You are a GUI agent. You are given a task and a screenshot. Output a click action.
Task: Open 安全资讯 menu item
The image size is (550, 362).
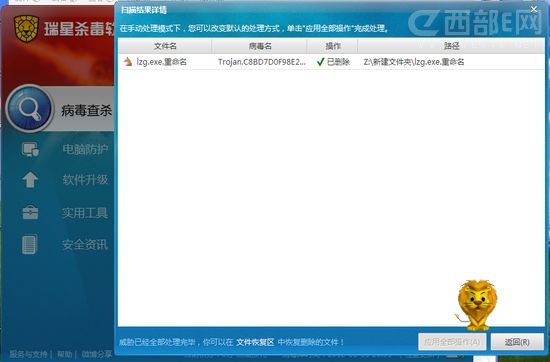[85, 244]
